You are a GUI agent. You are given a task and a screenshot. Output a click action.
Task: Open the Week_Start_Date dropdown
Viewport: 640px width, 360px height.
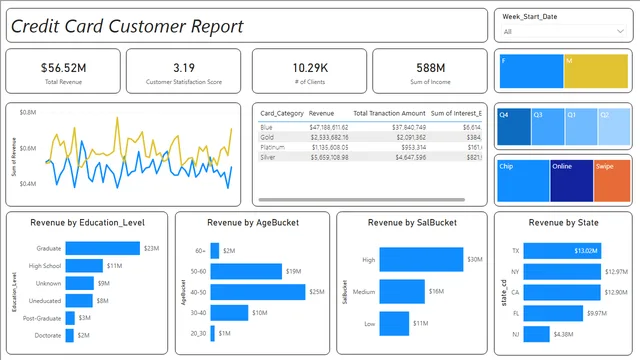tap(564, 31)
